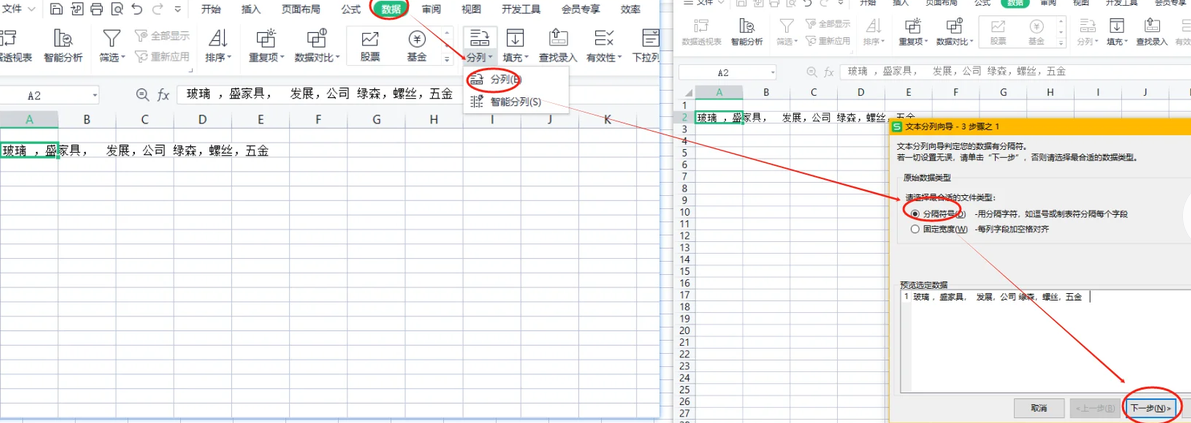Open 填充 fill tool in left window ribbon
Image resolution: width=1191 pixels, height=423 pixels.
(517, 46)
